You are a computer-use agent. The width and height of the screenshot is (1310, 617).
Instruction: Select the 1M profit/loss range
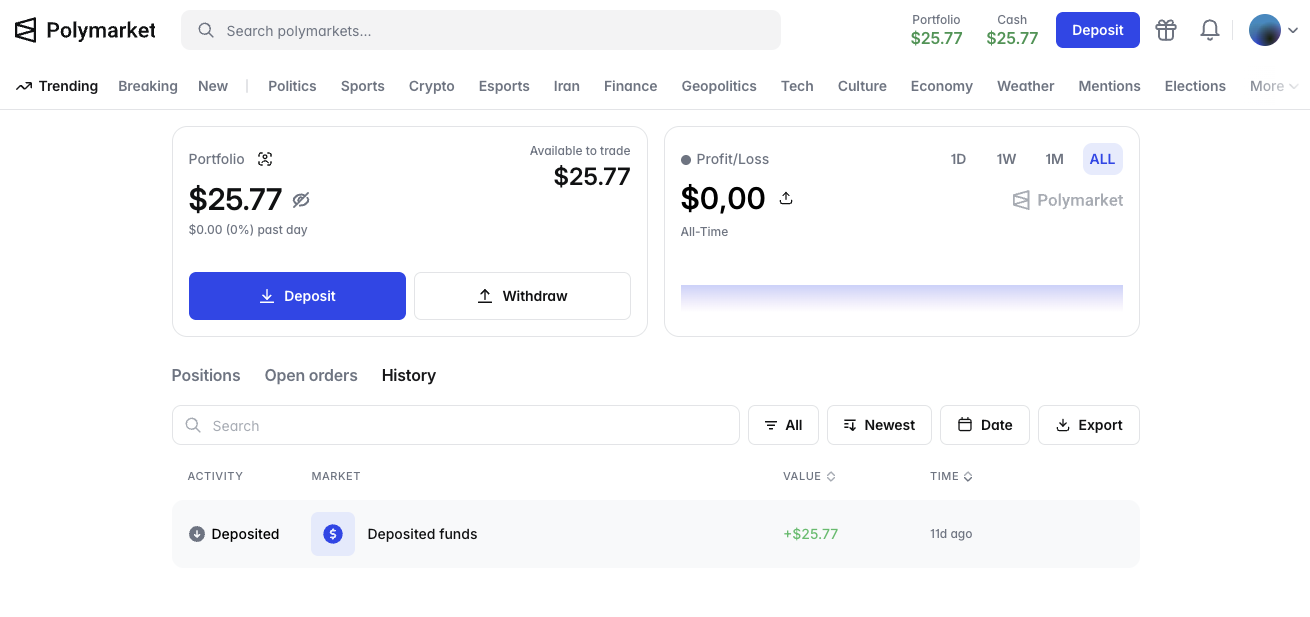coord(1054,159)
